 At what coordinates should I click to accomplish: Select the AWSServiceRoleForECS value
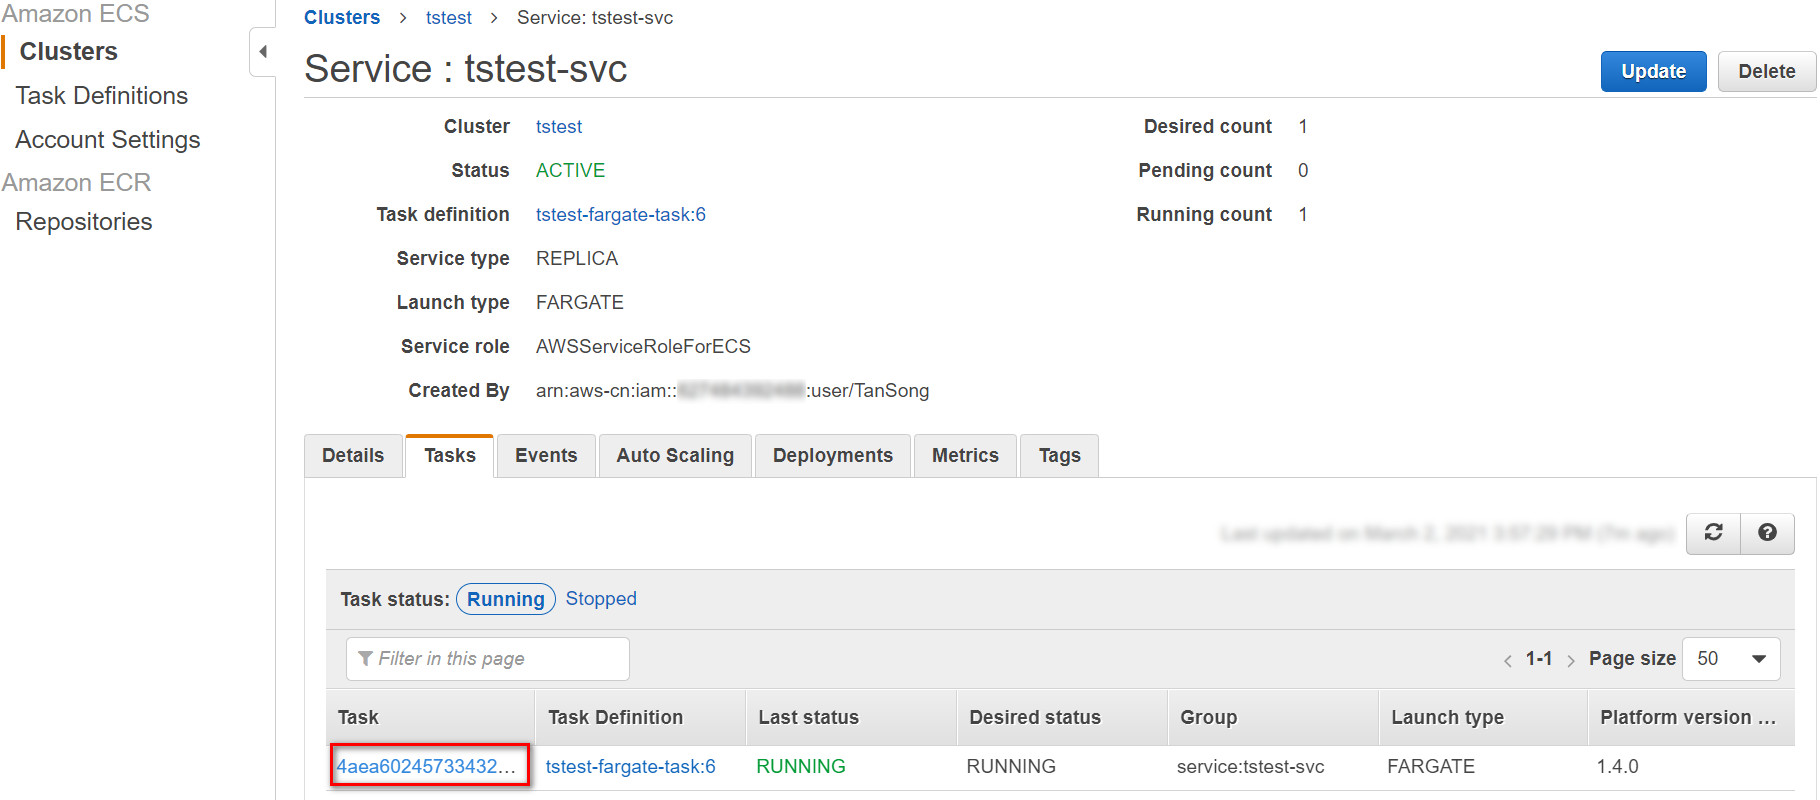[643, 347]
